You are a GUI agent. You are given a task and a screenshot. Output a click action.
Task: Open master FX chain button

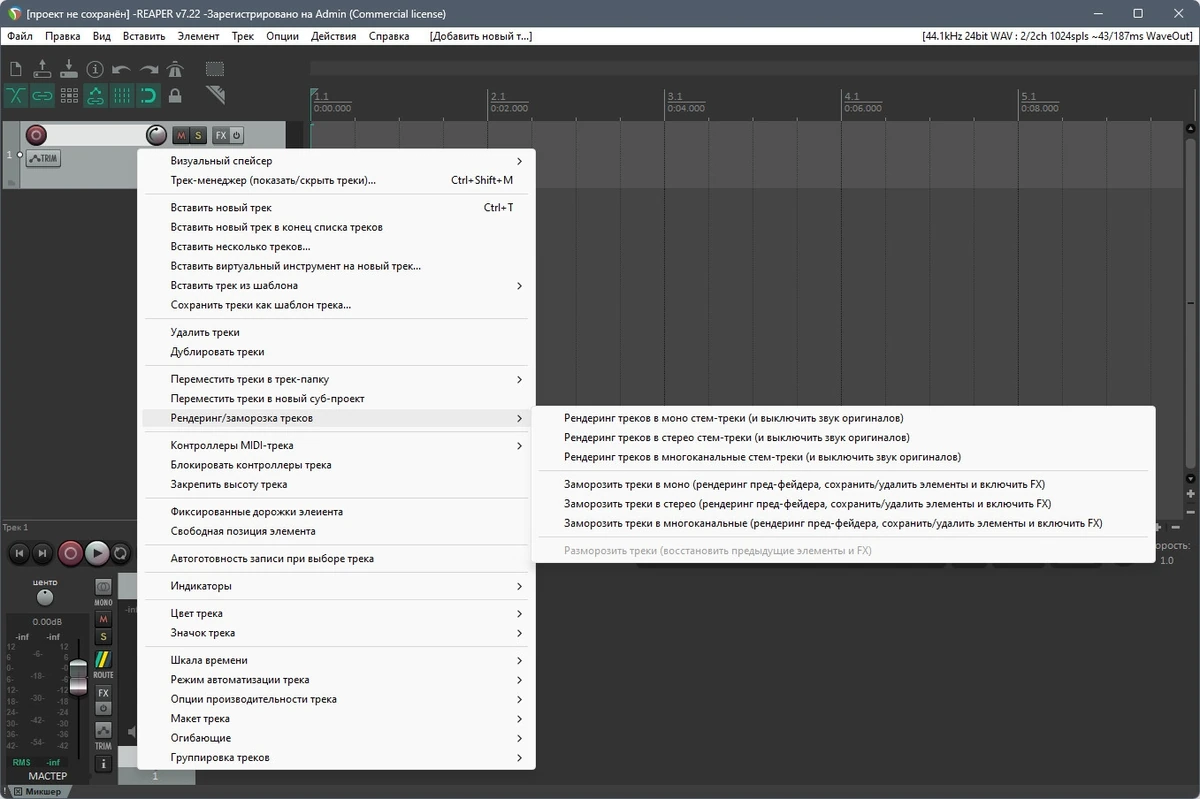tap(103, 692)
